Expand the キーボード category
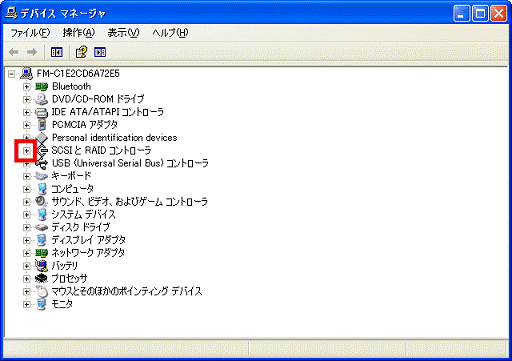 (27, 176)
